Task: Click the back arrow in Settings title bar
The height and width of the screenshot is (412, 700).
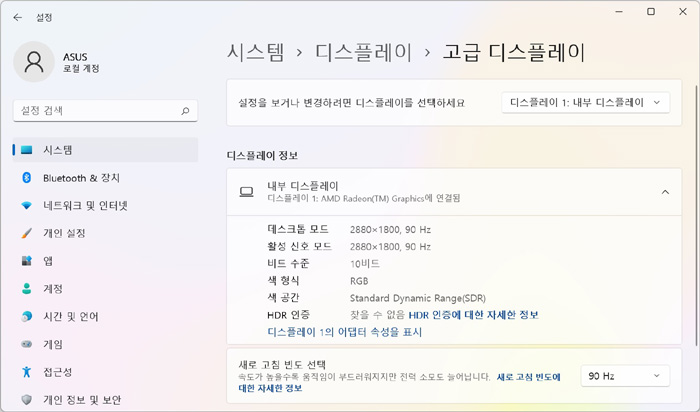Action: pos(17,16)
